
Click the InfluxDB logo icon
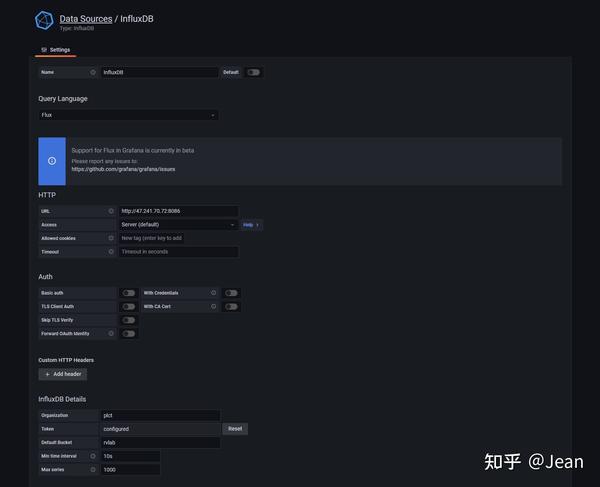tap(44, 21)
